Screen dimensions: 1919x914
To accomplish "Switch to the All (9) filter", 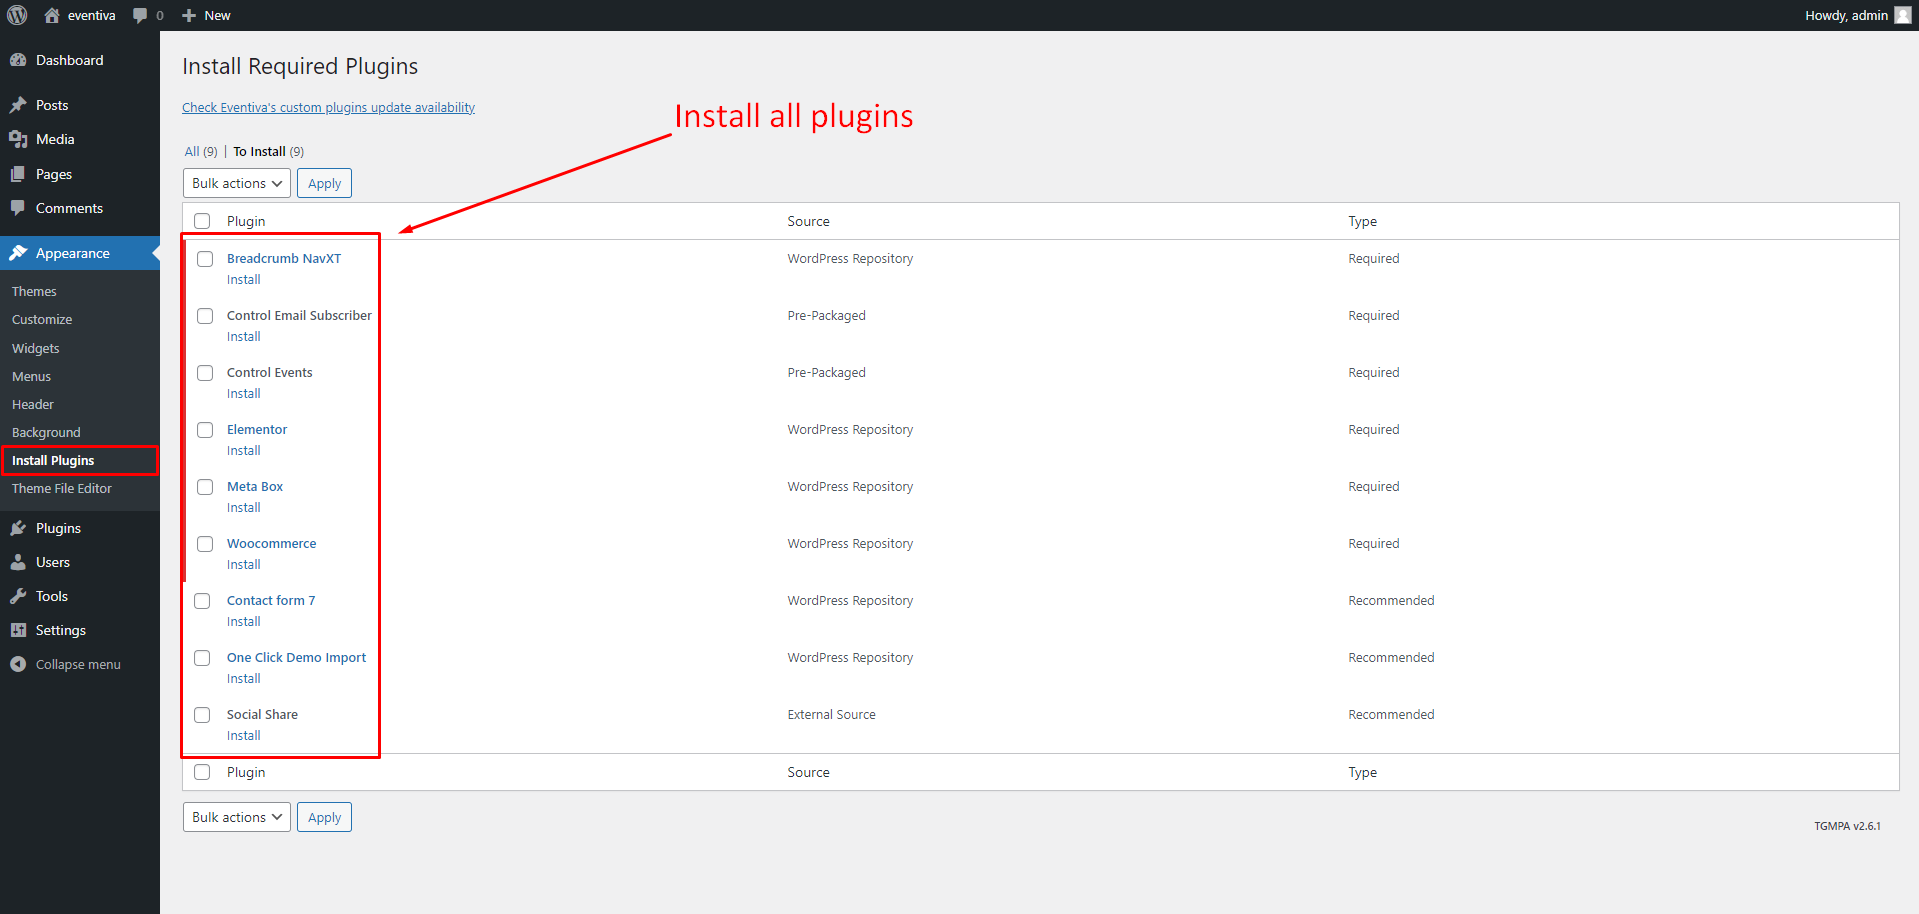I will pos(201,151).
